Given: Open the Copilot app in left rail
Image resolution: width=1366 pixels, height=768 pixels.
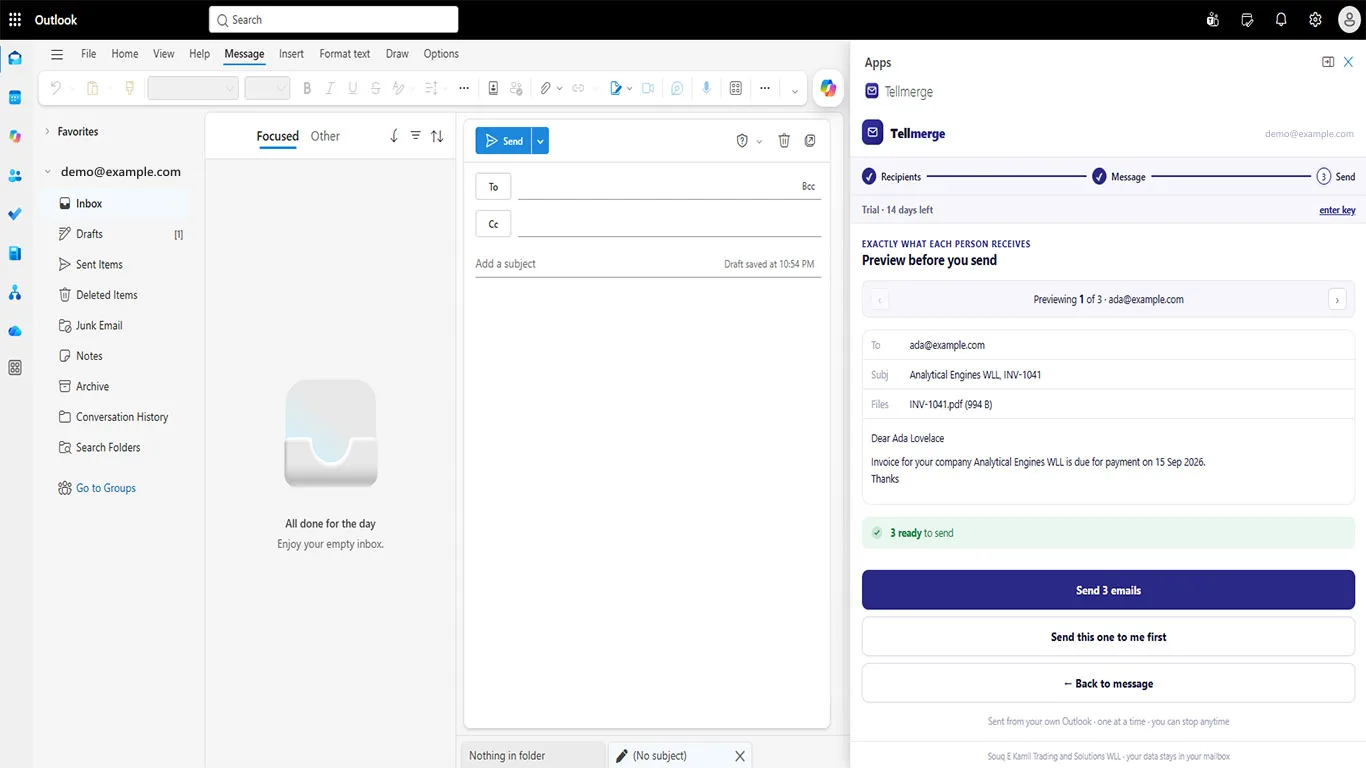Looking at the screenshot, I should [15, 136].
